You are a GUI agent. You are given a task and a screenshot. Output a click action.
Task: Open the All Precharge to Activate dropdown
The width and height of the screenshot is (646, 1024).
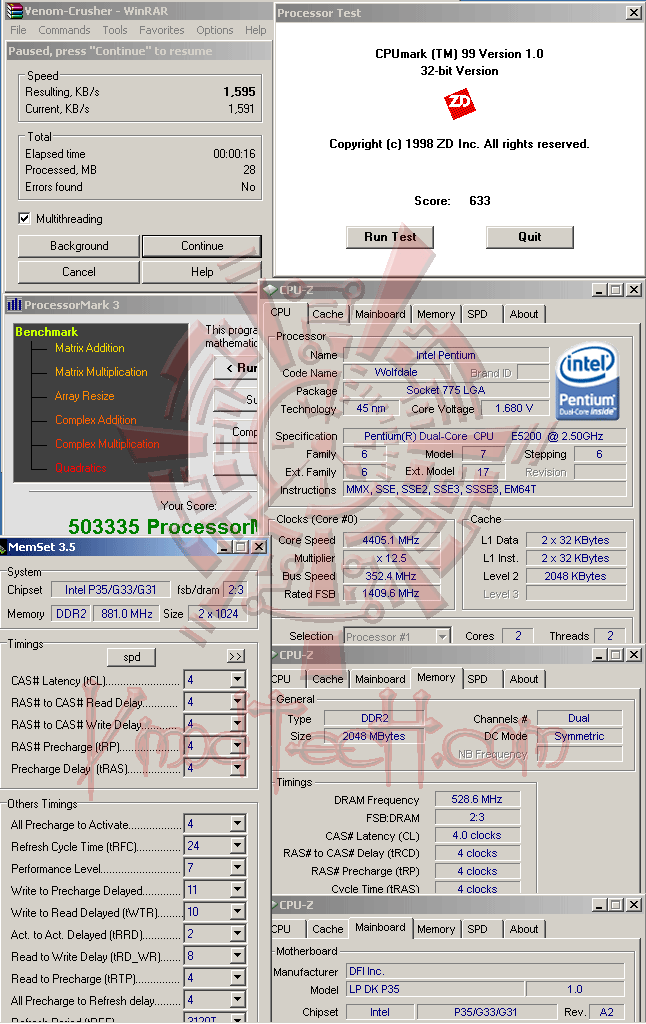(x=238, y=824)
